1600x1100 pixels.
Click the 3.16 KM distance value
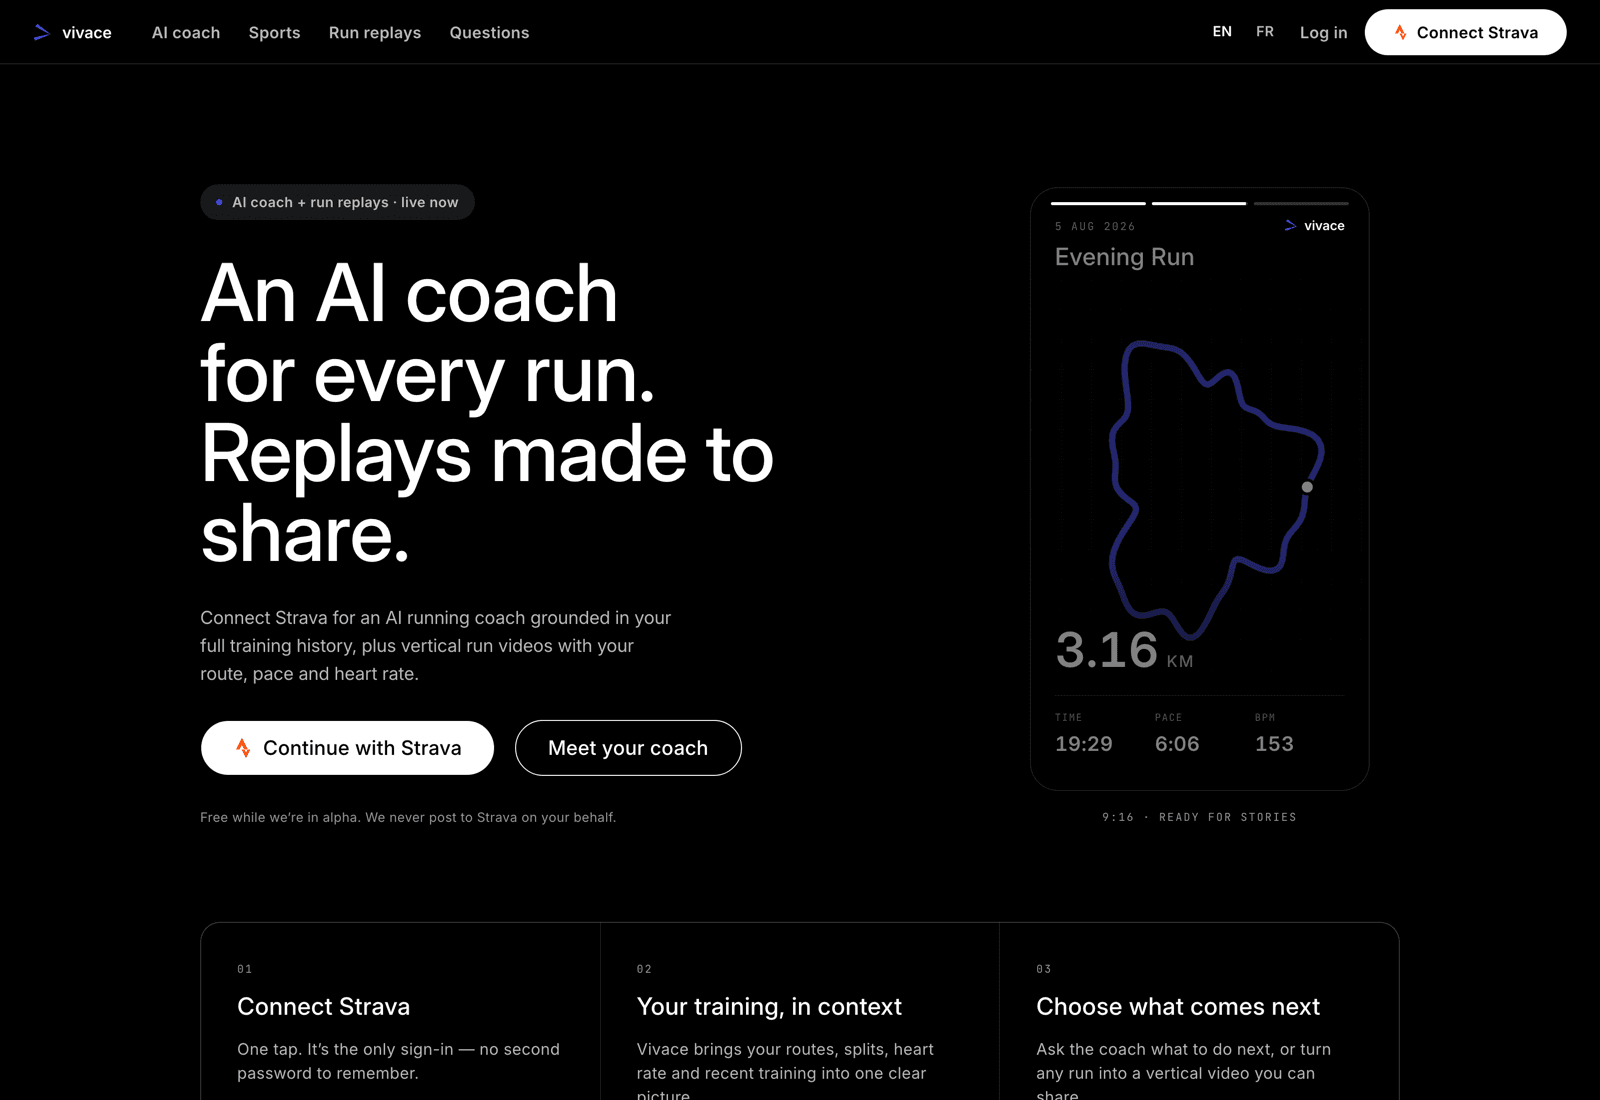(x=1124, y=650)
